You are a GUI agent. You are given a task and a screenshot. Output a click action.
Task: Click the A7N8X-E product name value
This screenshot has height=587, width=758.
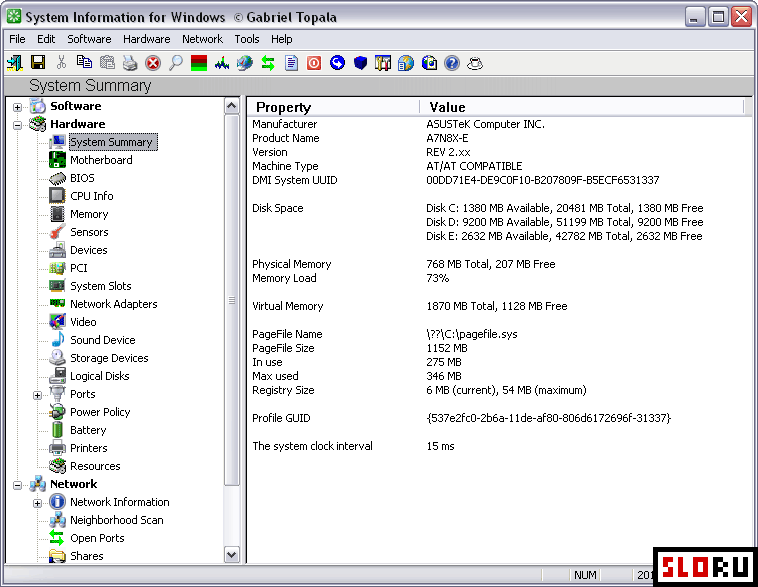(x=447, y=138)
